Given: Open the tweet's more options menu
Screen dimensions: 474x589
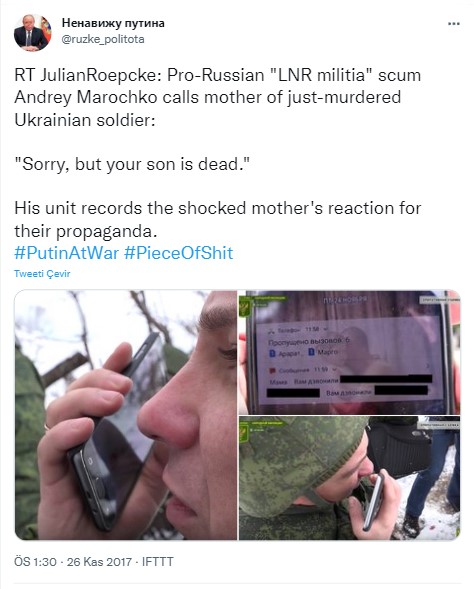Looking at the screenshot, I should point(454,24).
